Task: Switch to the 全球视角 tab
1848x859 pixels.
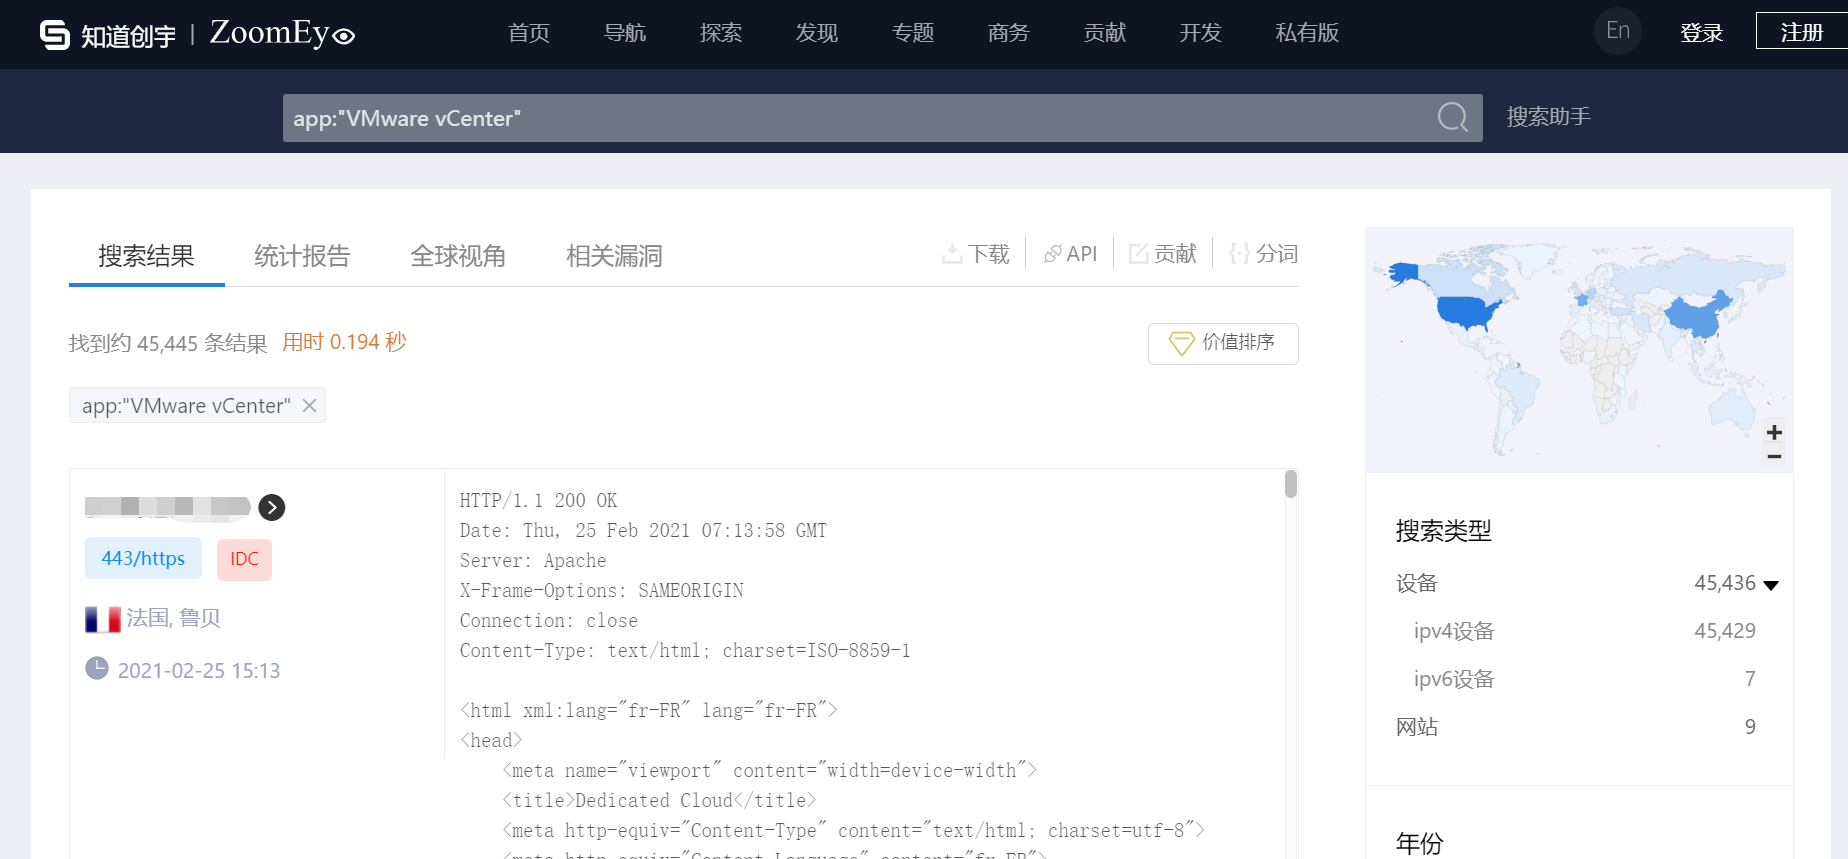Action: tap(458, 256)
